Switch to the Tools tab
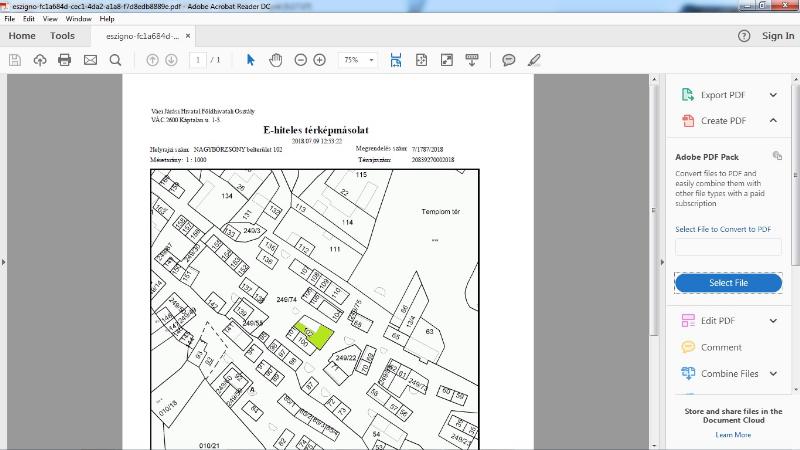 (x=62, y=36)
